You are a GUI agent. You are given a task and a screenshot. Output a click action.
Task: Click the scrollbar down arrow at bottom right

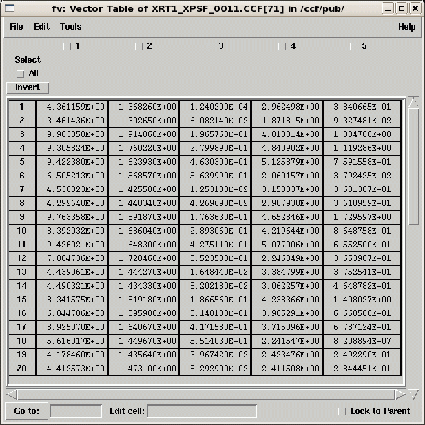414,395
